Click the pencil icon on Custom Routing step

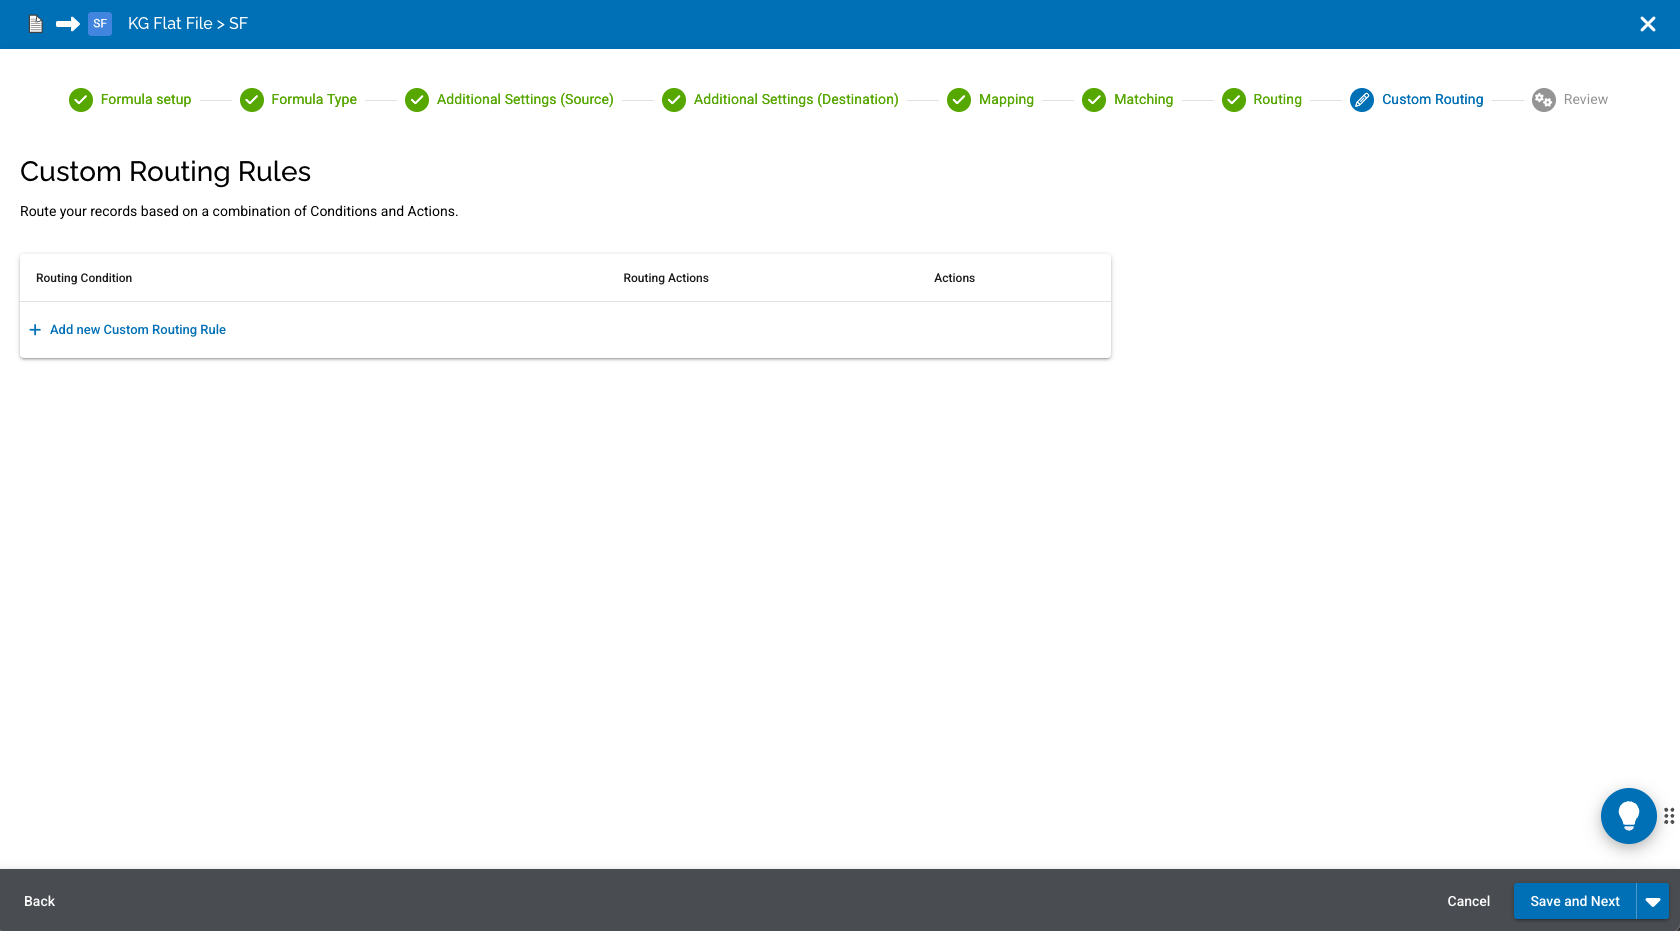[1361, 99]
